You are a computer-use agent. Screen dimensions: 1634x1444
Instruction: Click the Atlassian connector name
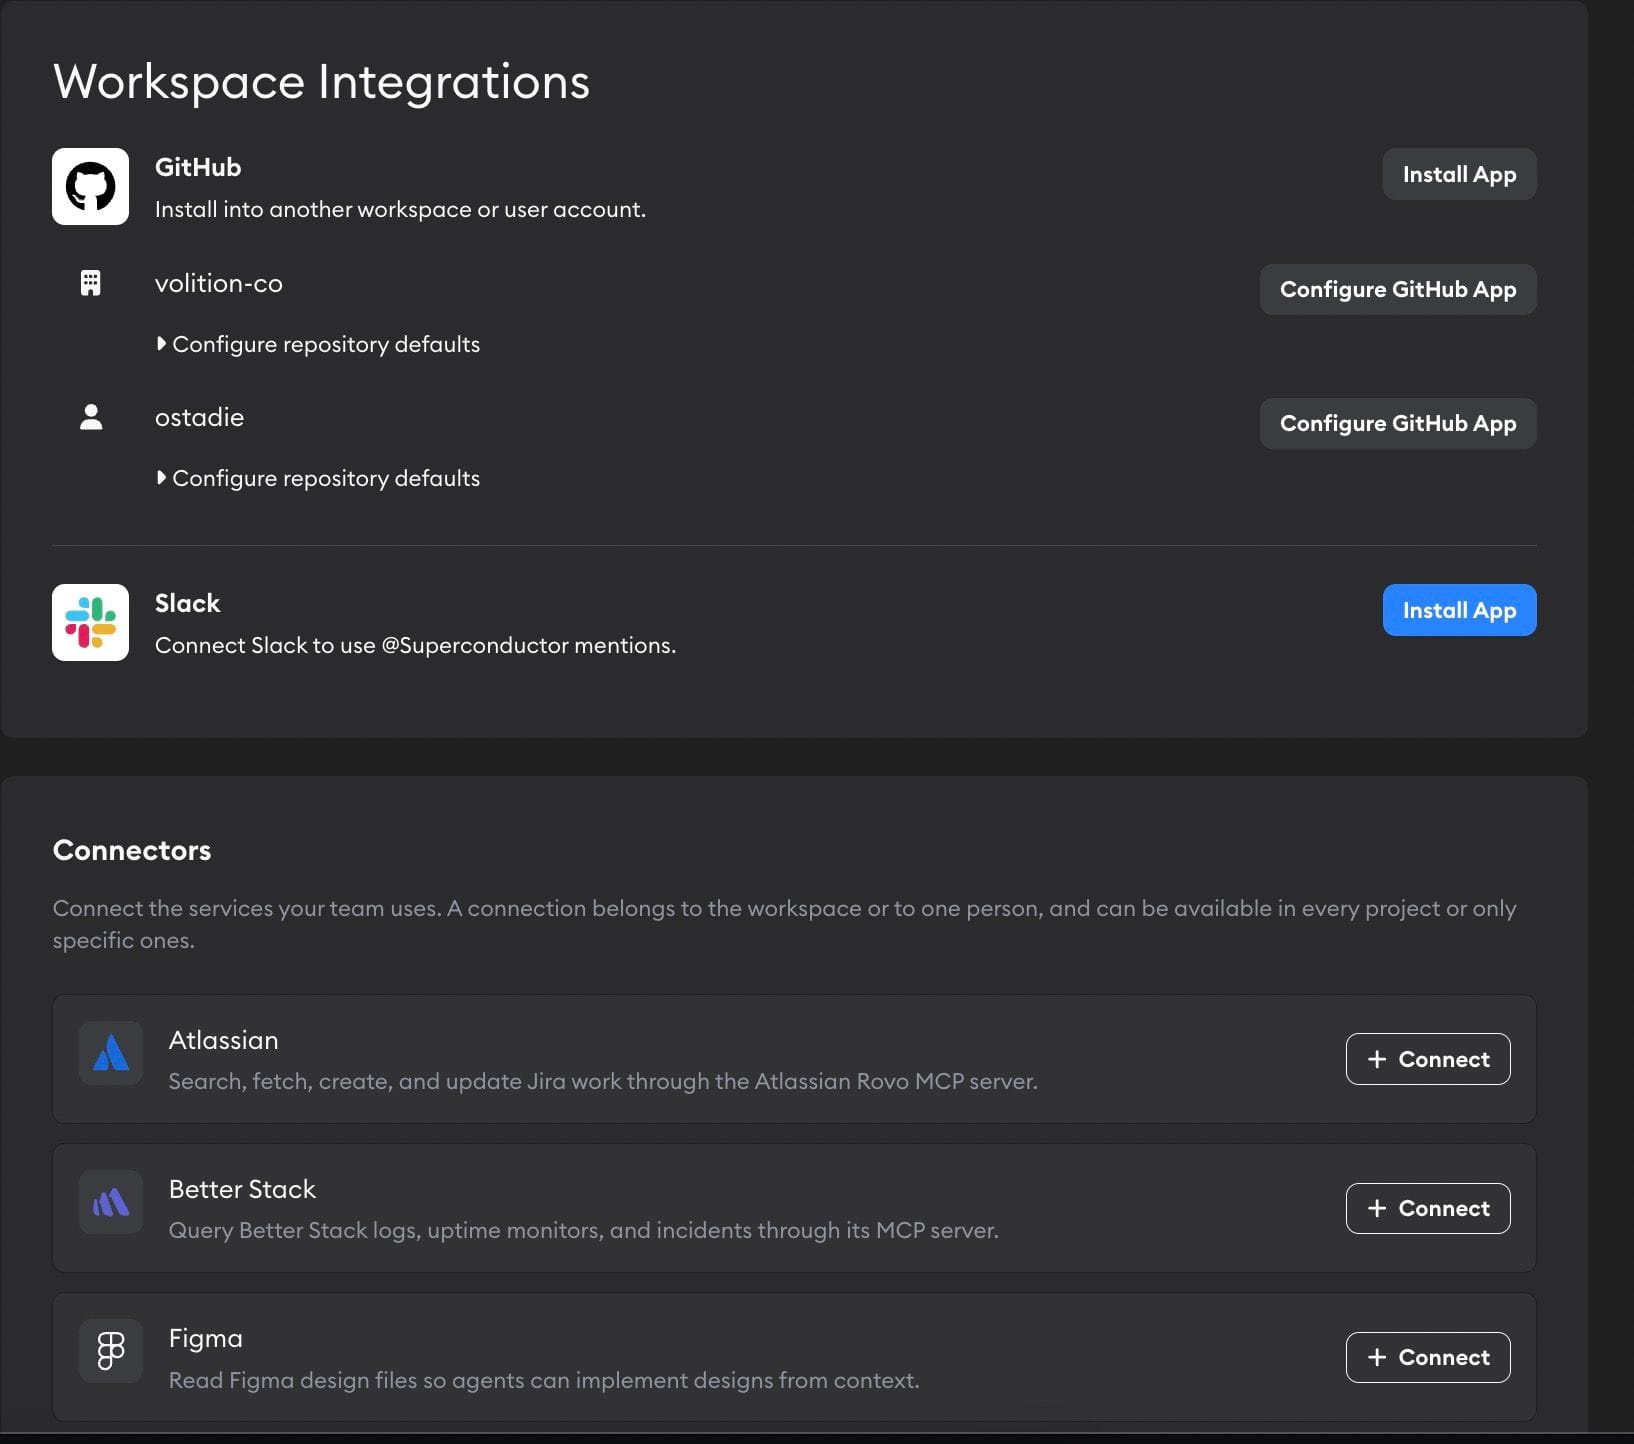(224, 1040)
